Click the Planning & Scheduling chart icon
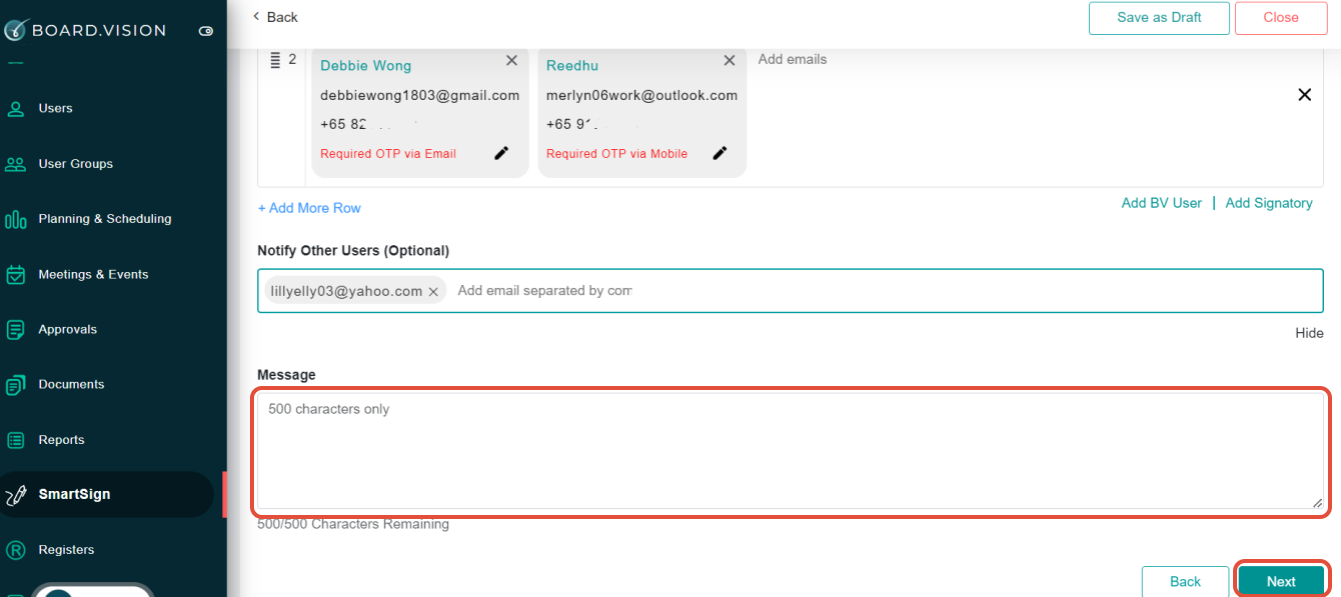Viewport: 1341px width, 597px height. click(16, 219)
